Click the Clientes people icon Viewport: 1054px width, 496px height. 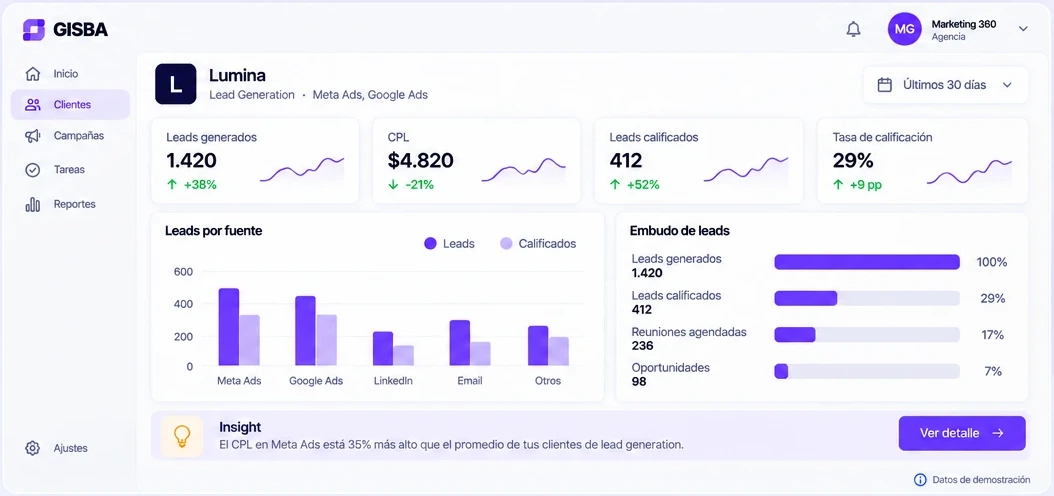[32, 105]
